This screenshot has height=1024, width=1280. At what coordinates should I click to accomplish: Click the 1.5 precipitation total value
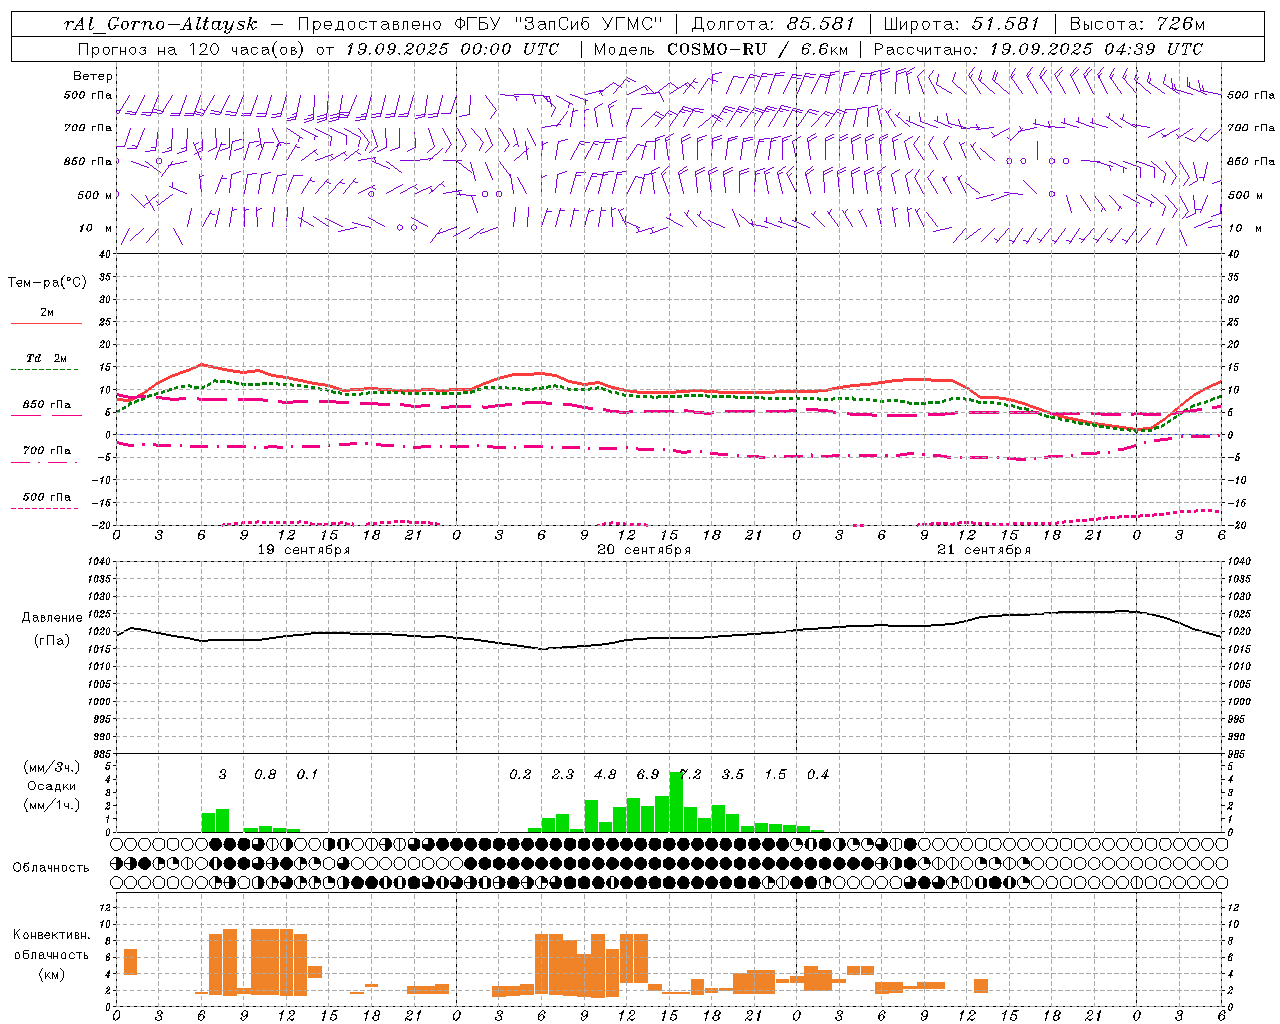point(776,774)
